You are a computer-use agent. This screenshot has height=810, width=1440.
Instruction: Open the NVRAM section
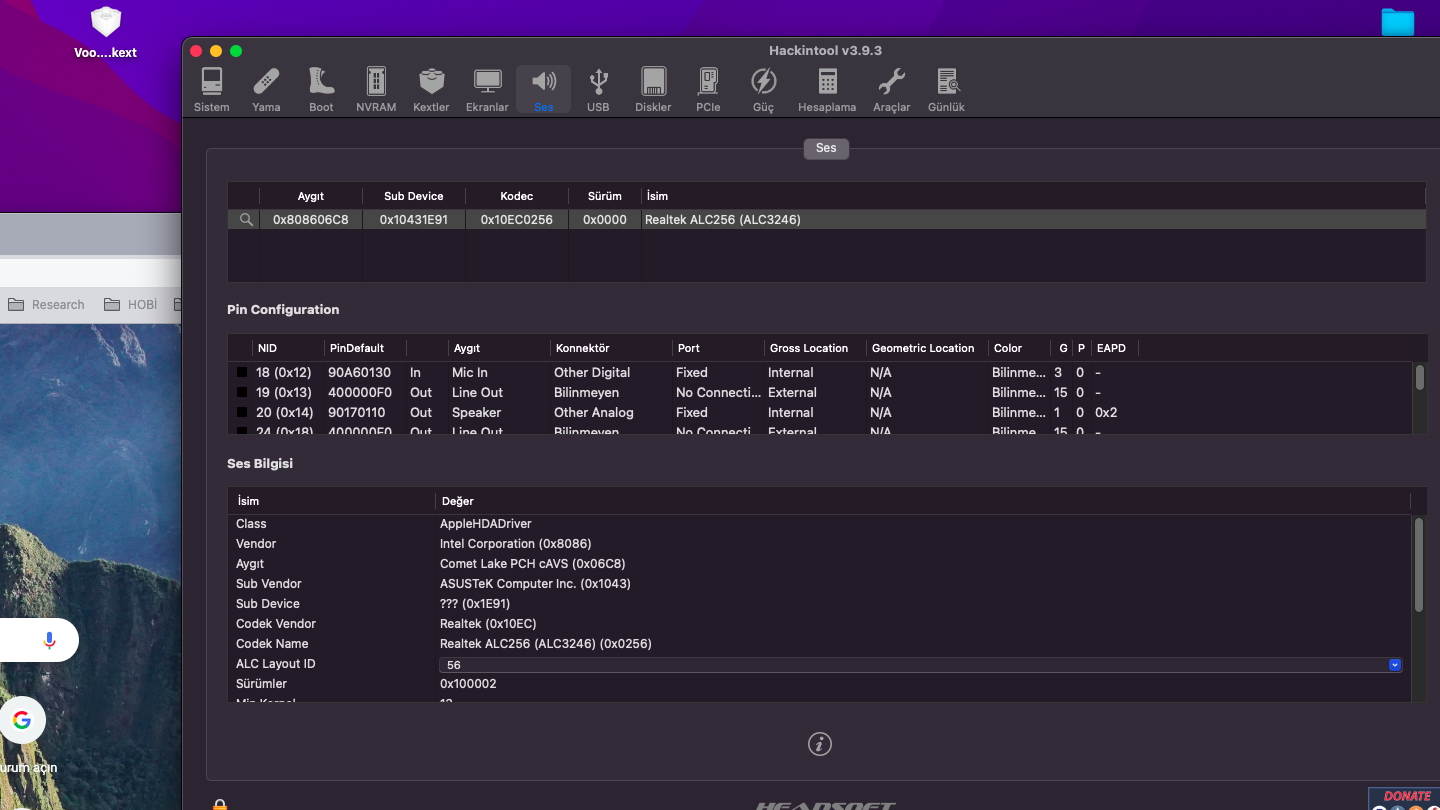(x=376, y=89)
